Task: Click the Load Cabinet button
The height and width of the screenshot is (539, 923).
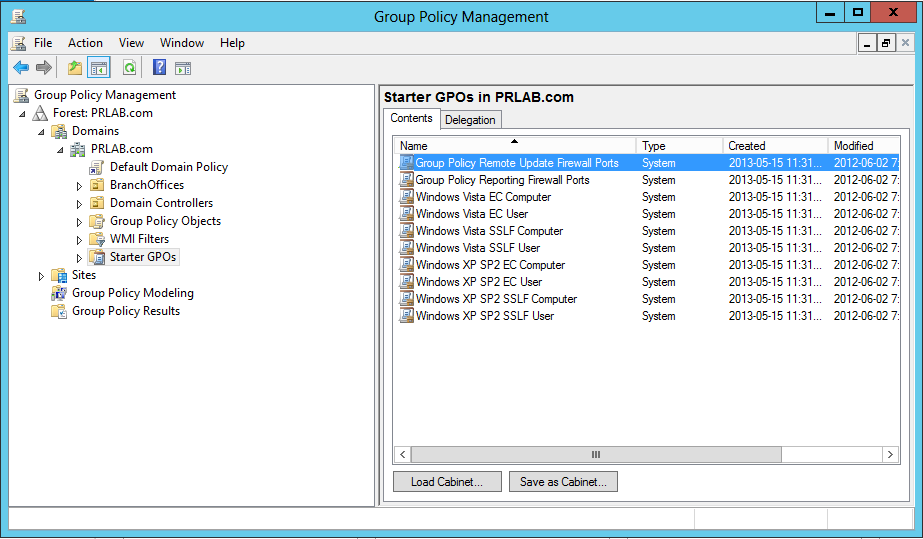Action: point(447,481)
